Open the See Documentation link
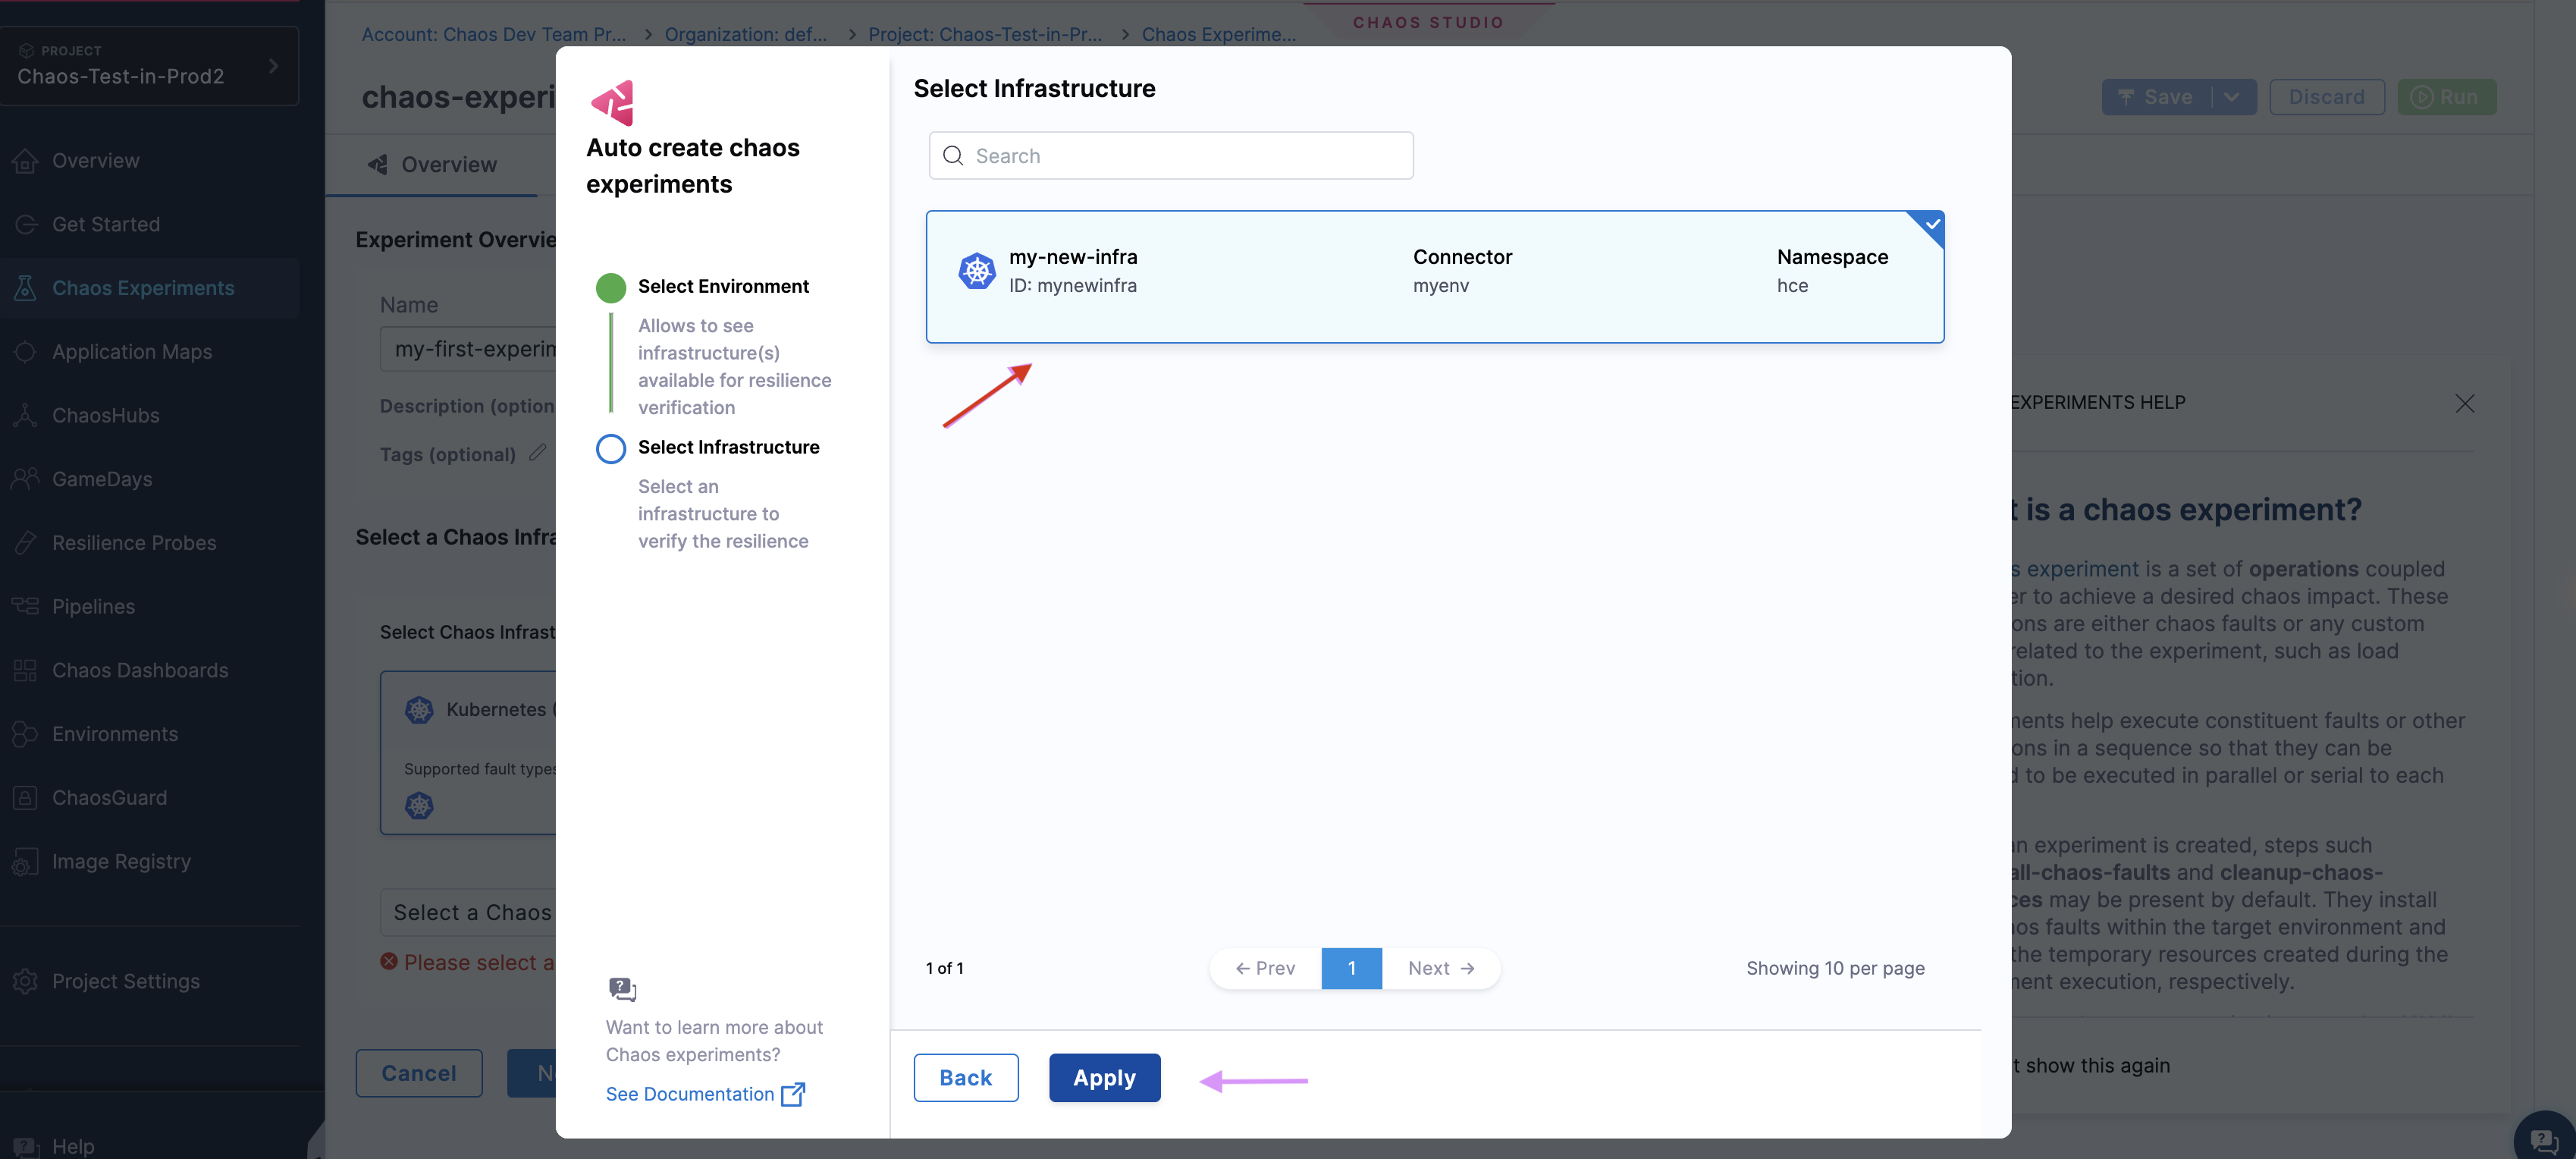The height and width of the screenshot is (1159, 2576). [689, 1094]
